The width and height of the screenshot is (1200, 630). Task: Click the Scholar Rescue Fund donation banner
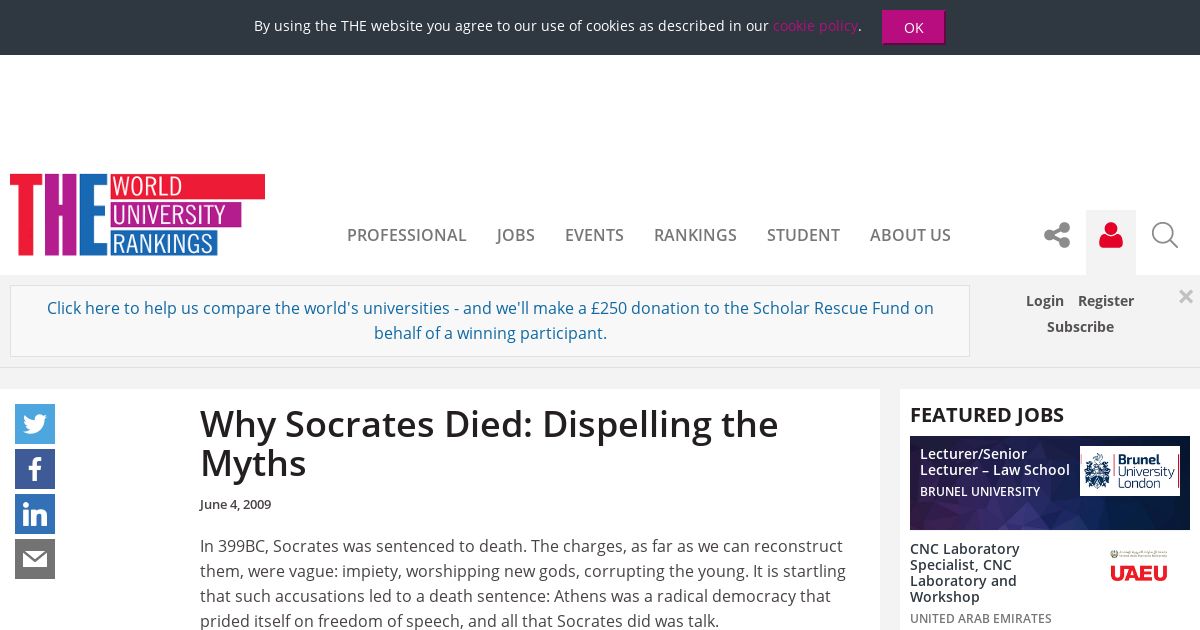tap(490, 321)
